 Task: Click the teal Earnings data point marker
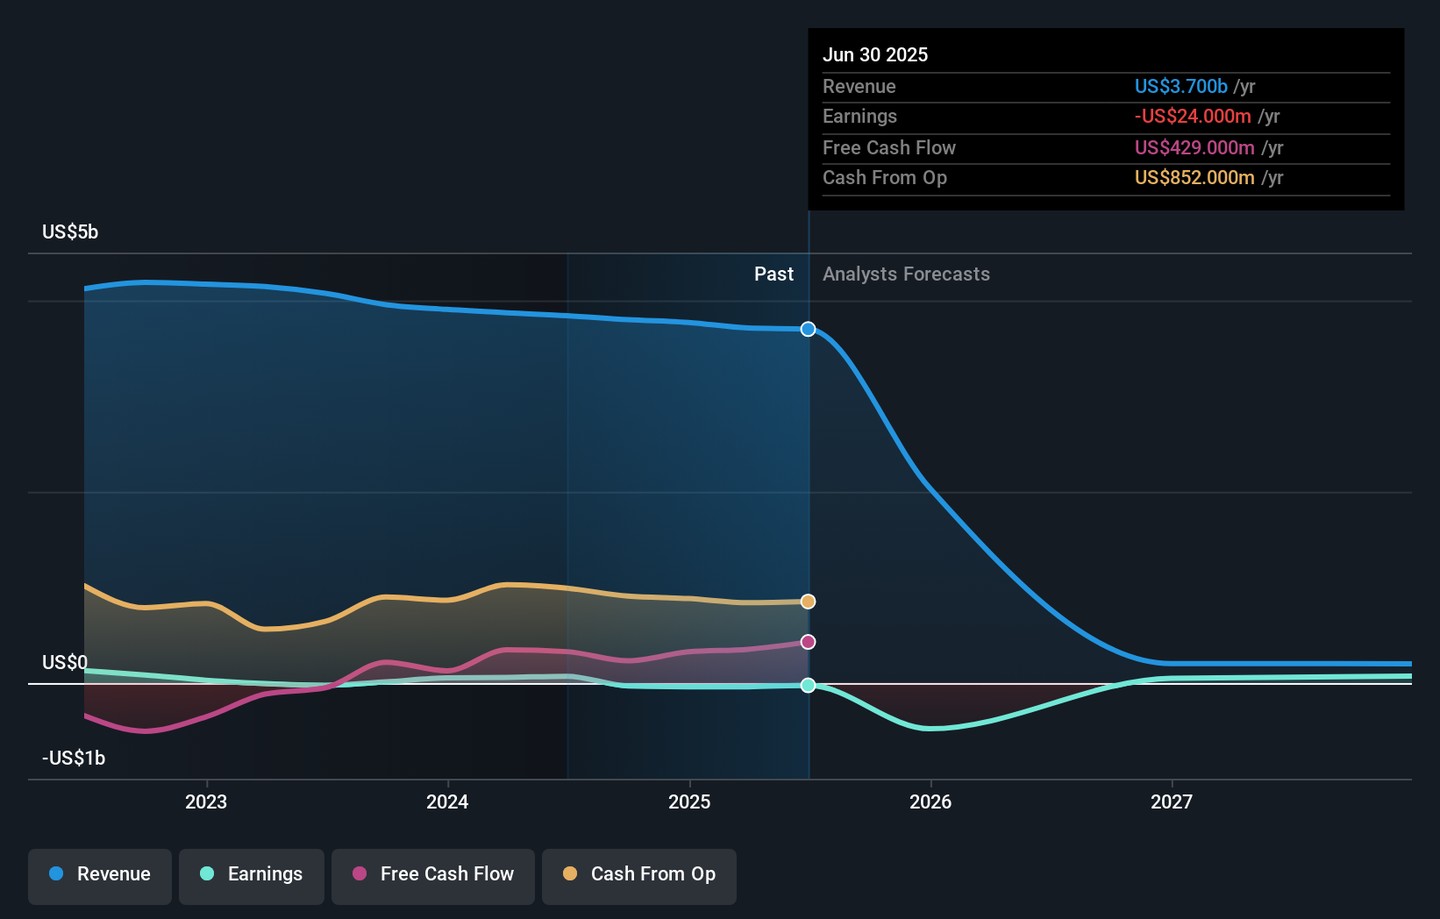[808, 685]
